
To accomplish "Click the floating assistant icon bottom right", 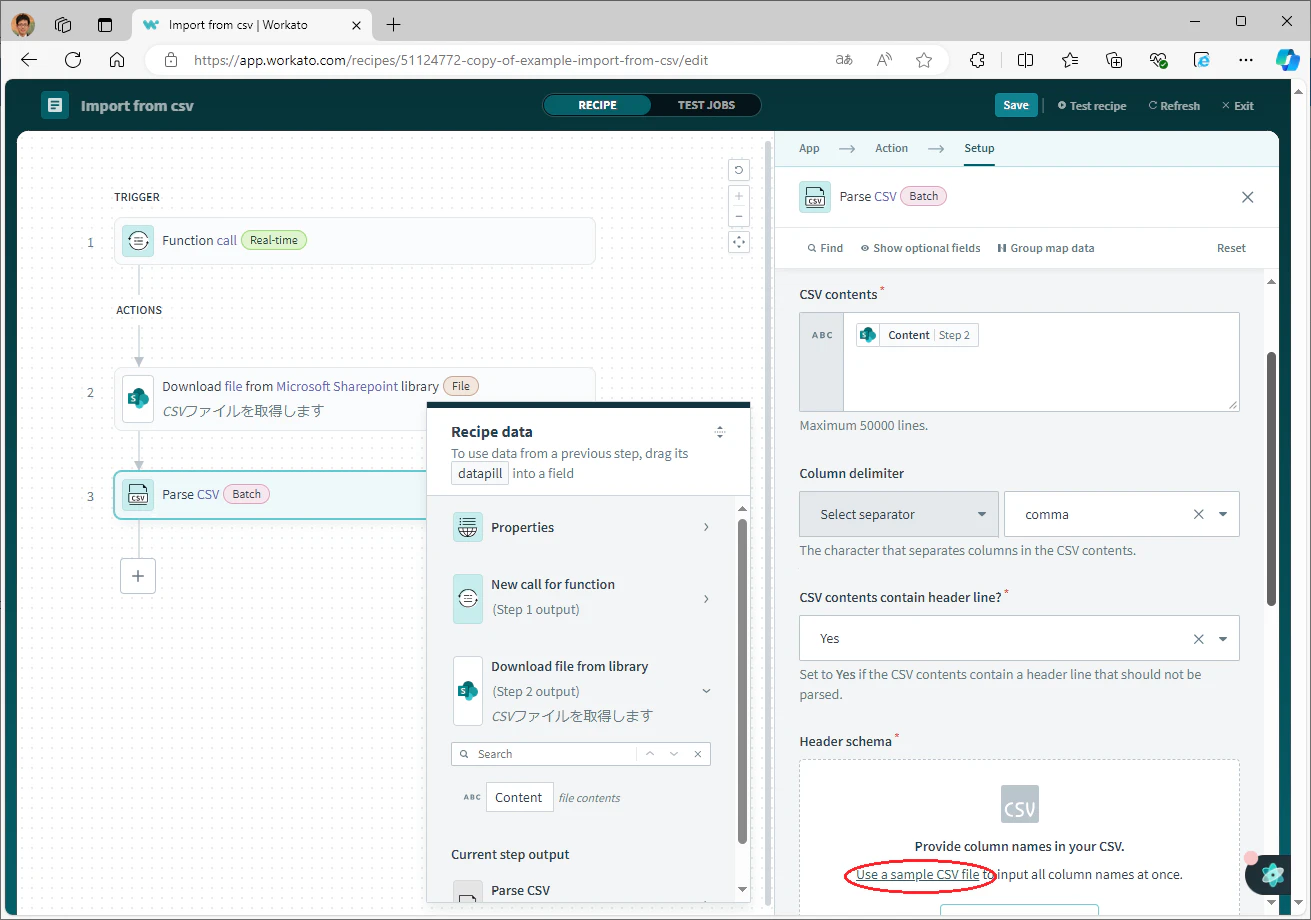I will pyautogui.click(x=1273, y=874).
